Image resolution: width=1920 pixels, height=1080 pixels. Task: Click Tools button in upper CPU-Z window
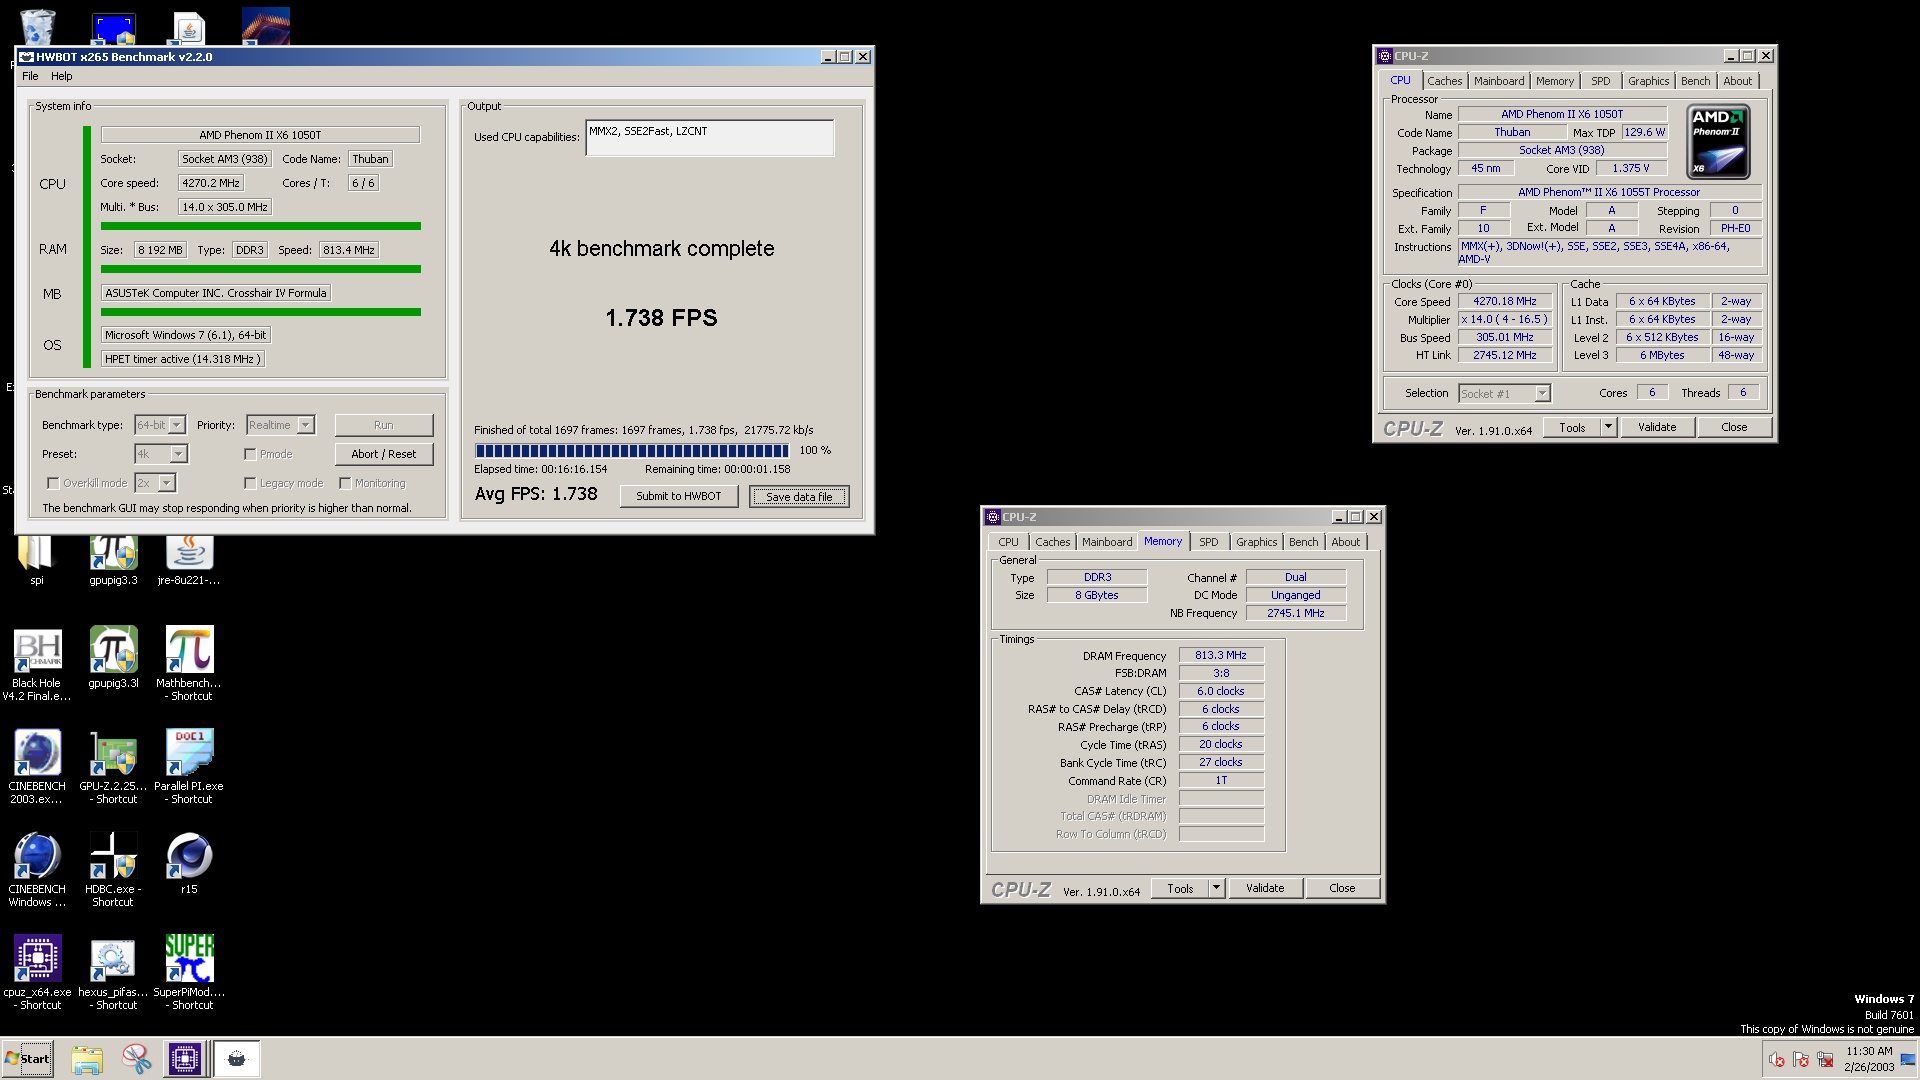pos(1572,427)
